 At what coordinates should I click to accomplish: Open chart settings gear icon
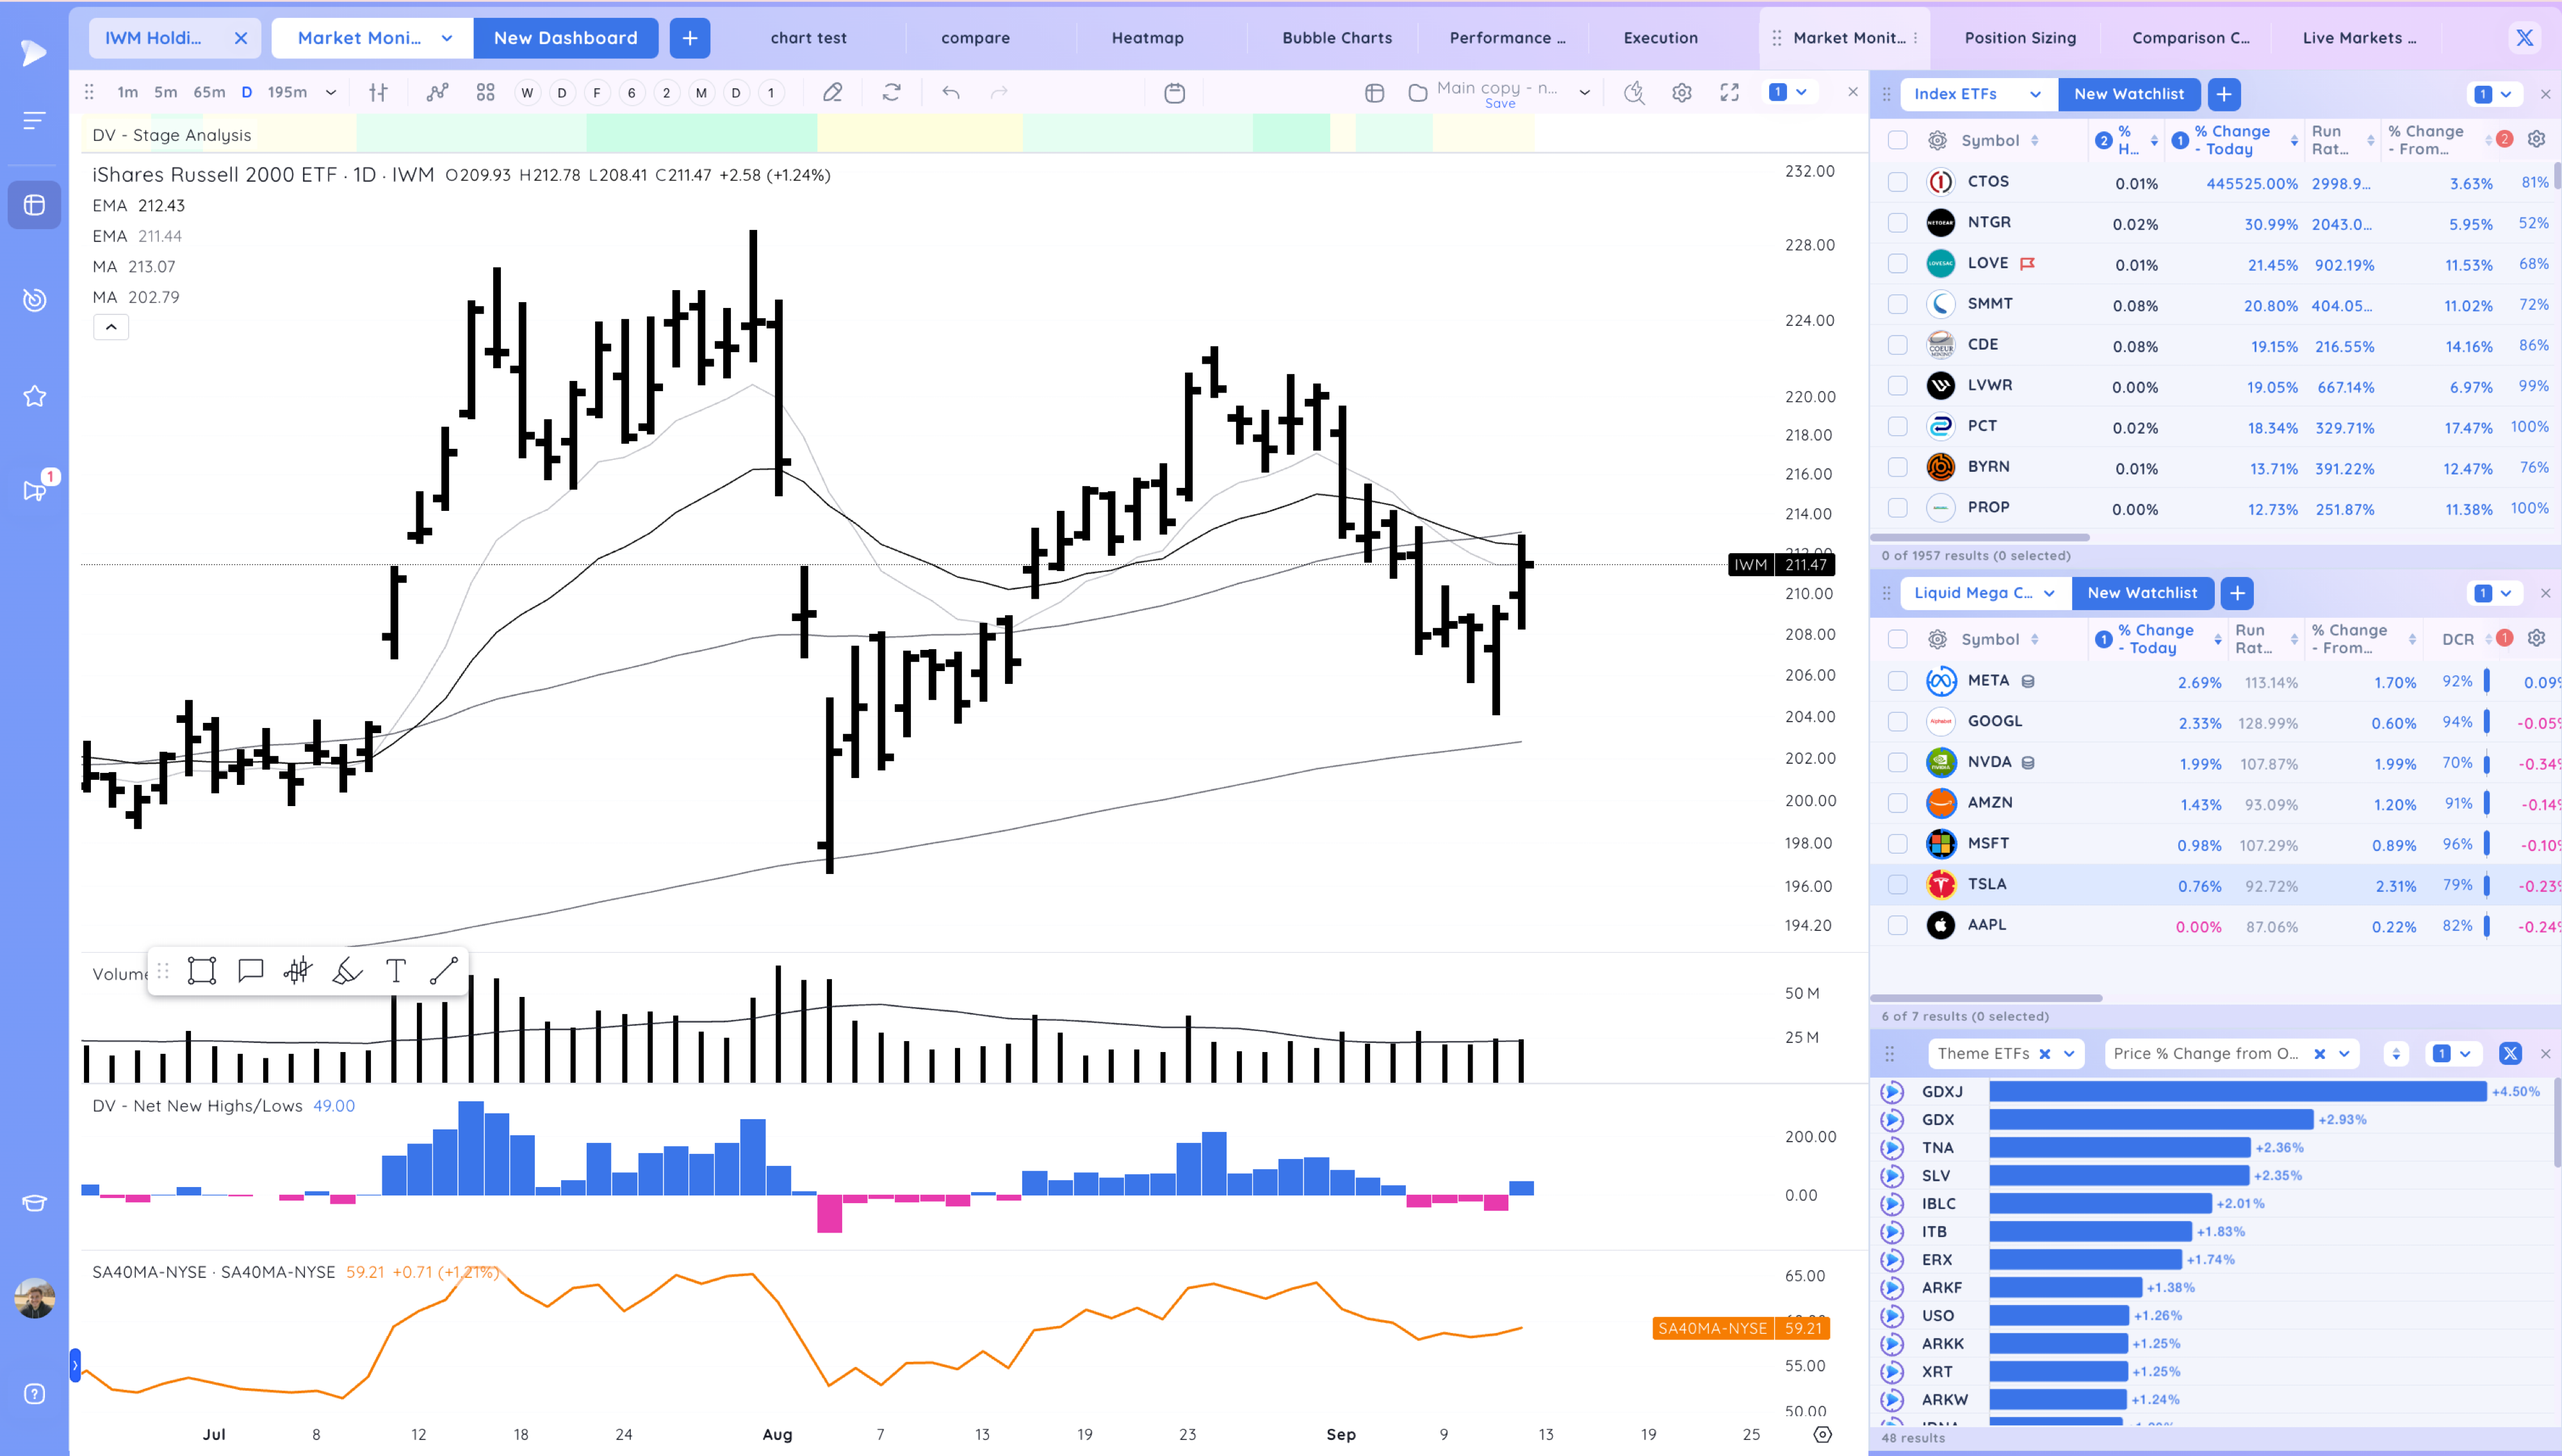pos(1682,93)
